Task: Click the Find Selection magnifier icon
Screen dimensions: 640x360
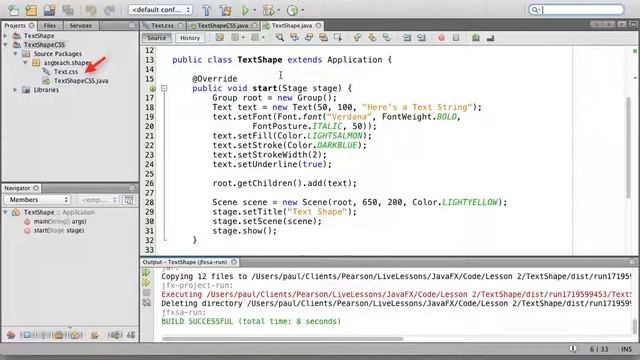Action: tap(280, 38)
